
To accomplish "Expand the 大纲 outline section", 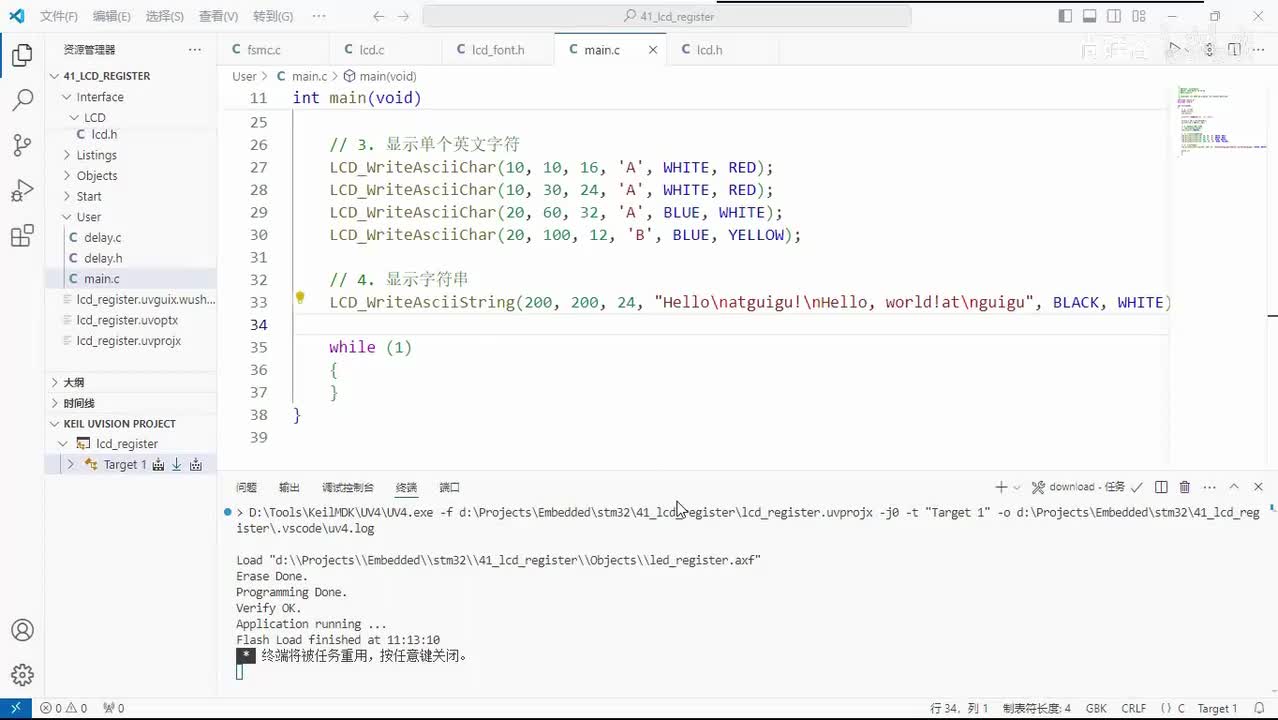I will click(x=74, y=382).
